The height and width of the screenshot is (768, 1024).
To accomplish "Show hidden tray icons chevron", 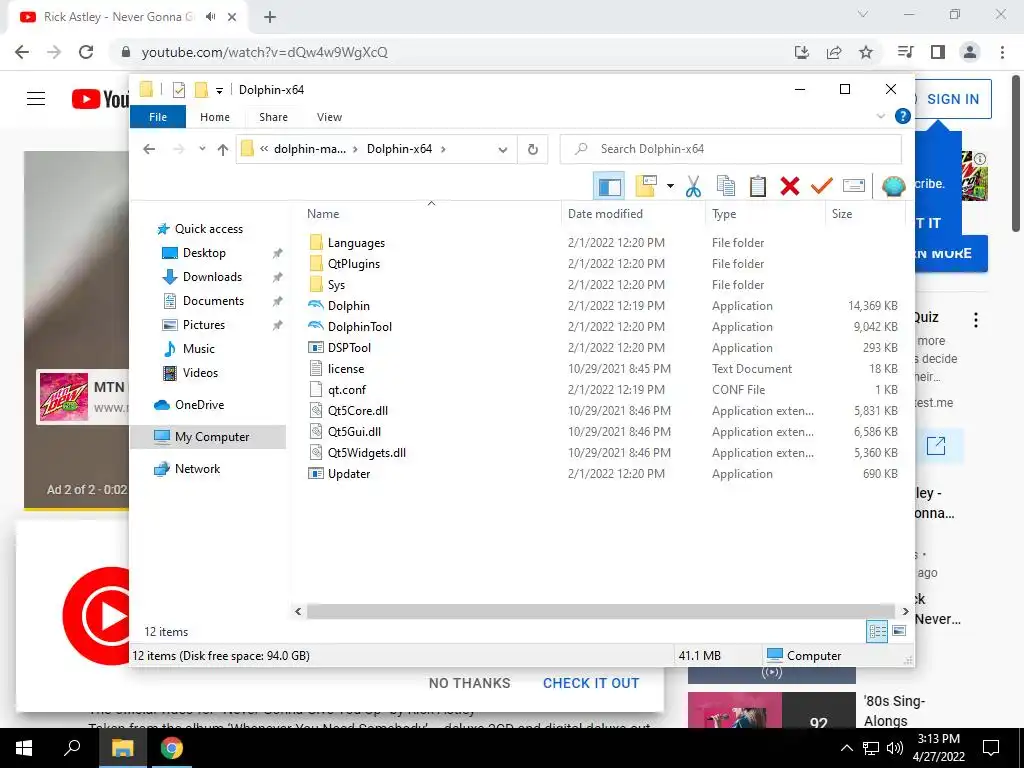I will pyautogui.click(x=846, y=748).
